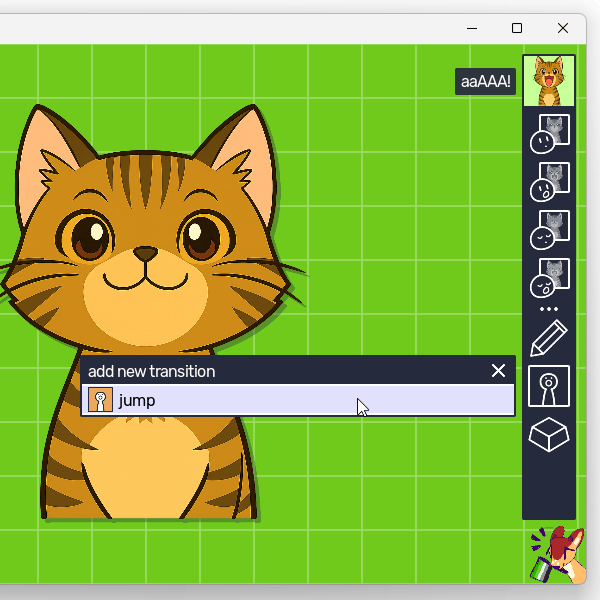Select the surprised open-mouth expression slot

[548, 181]
